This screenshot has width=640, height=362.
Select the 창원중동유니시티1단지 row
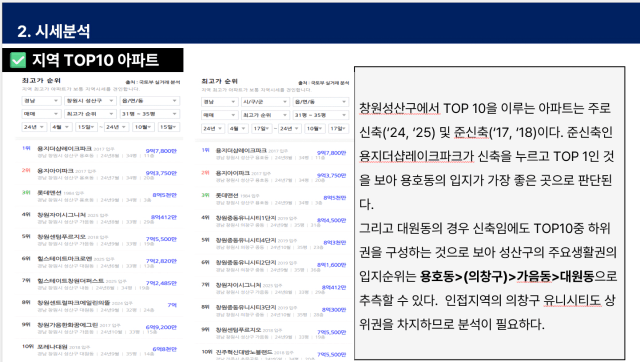click(x=274, y=221)
